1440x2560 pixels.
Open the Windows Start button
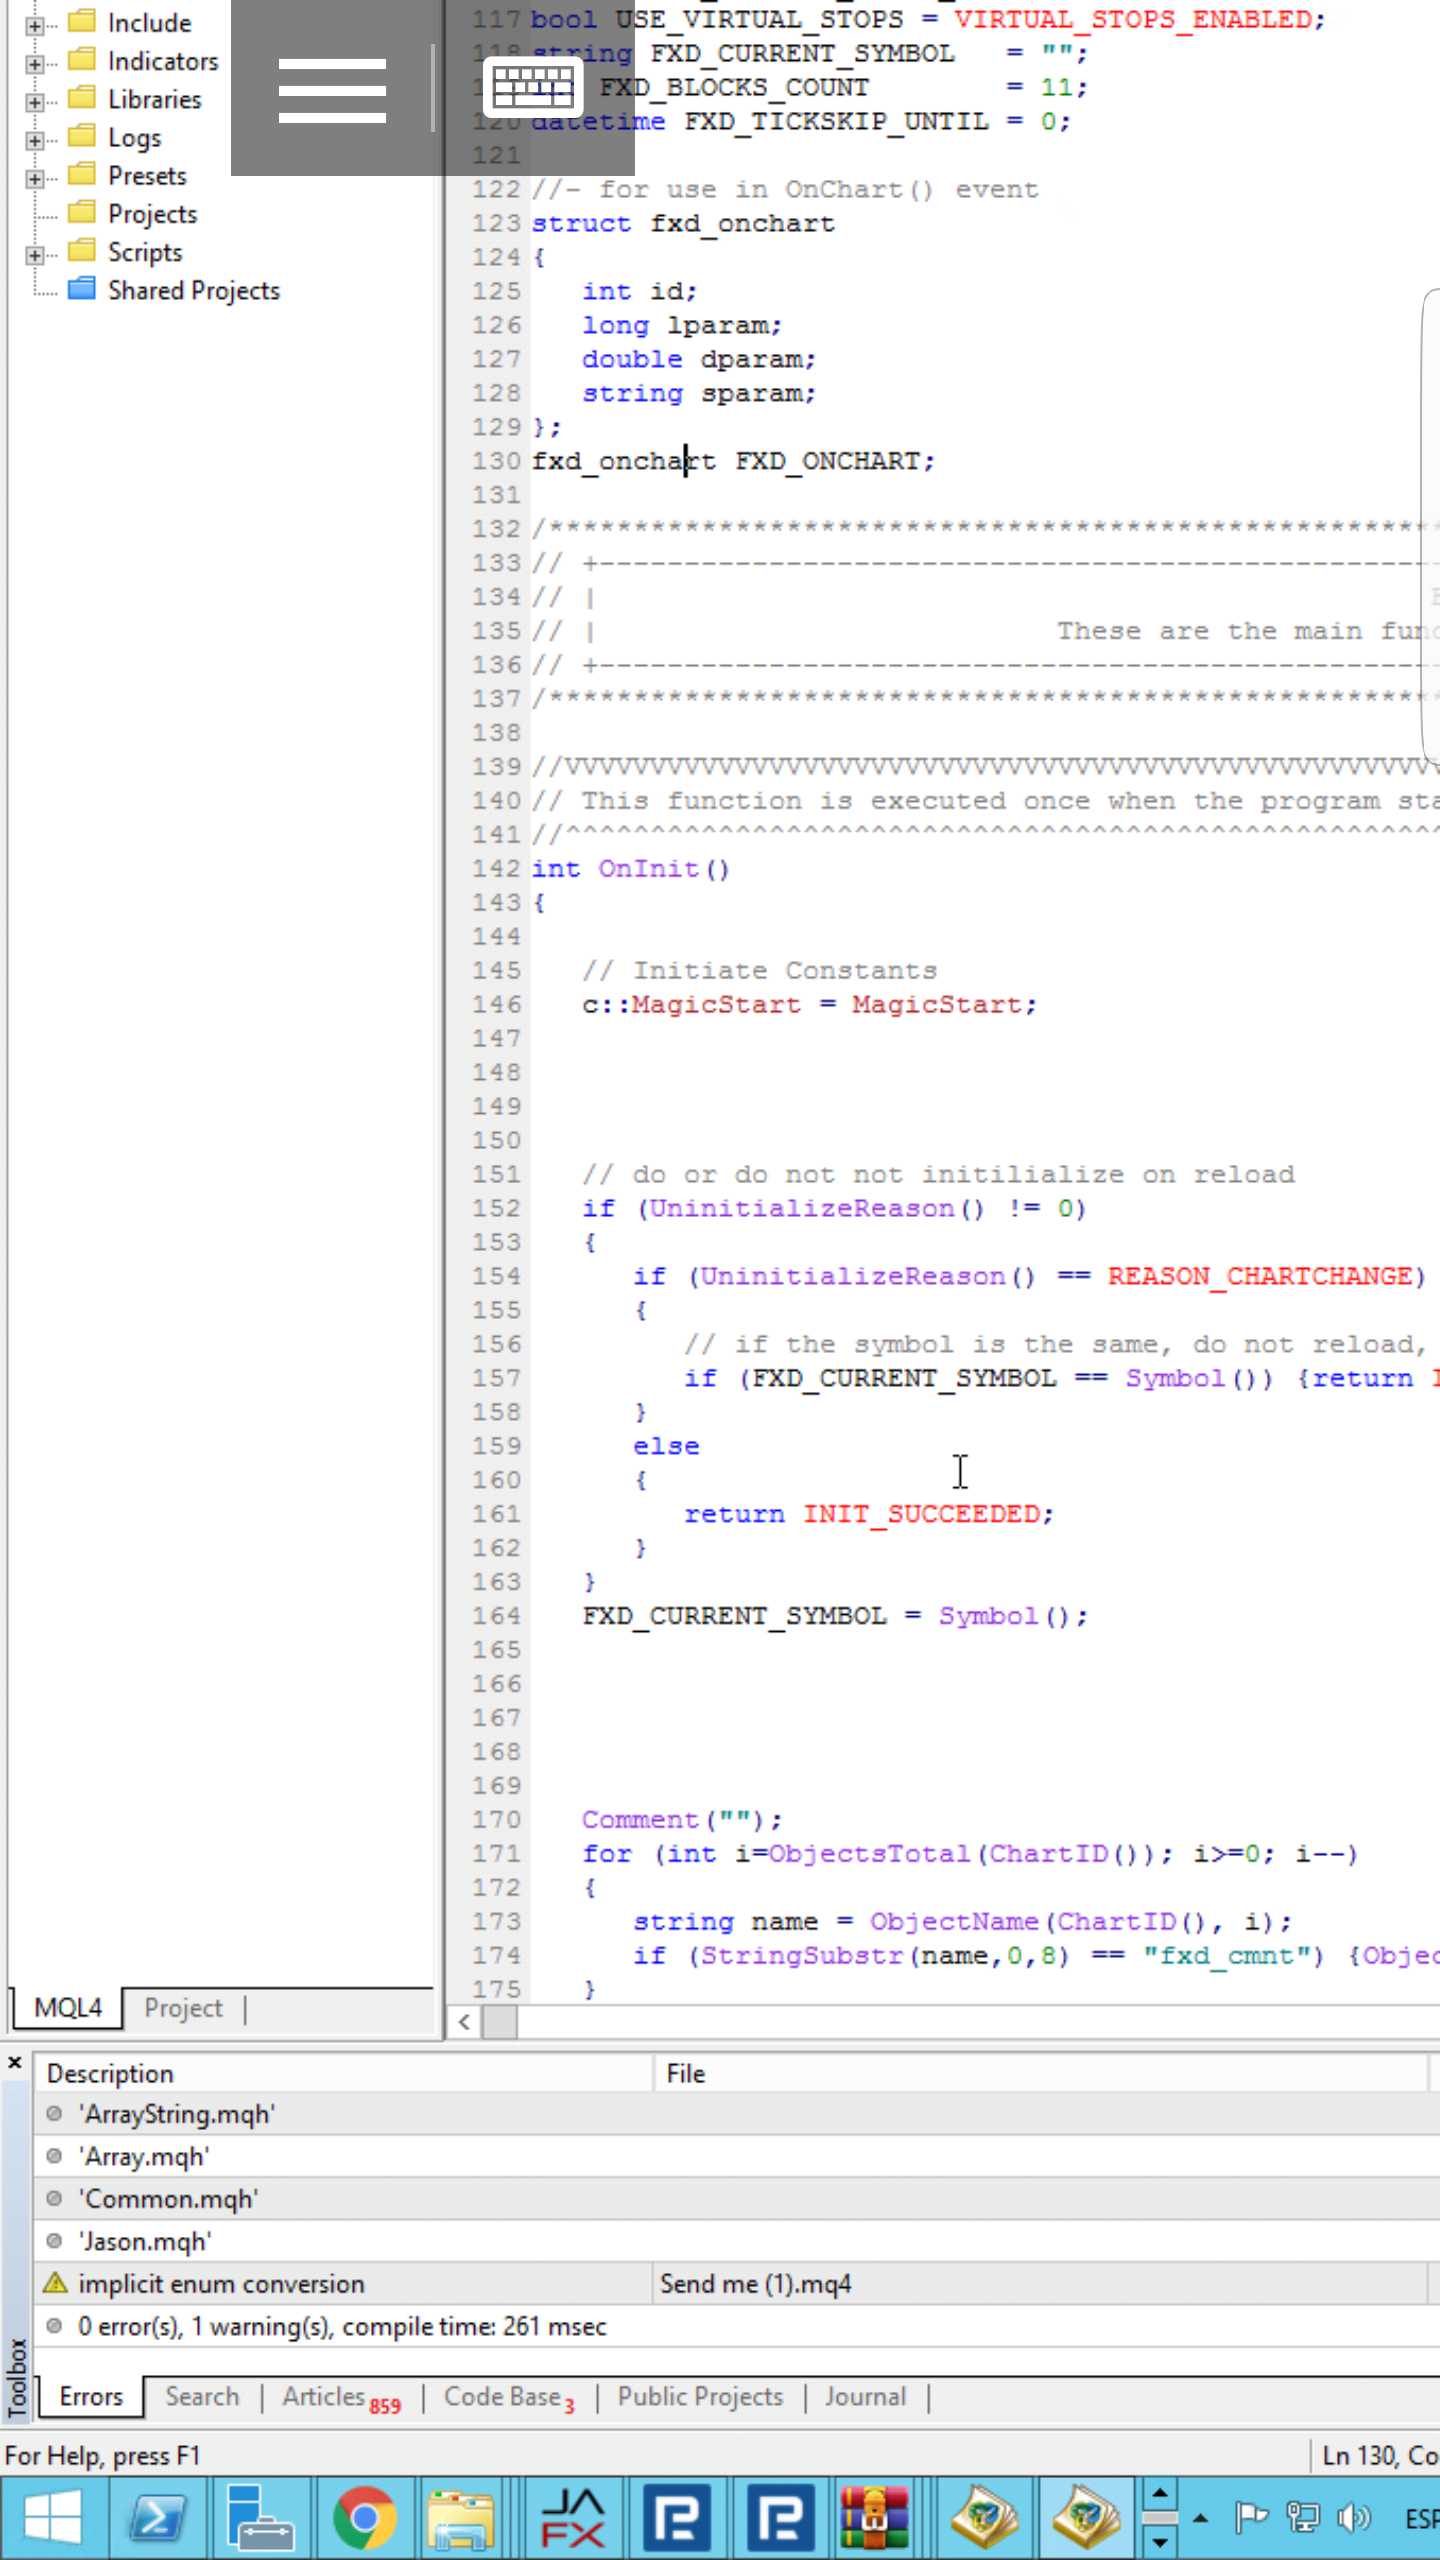pyautogui.click(x=52, y=2517)
